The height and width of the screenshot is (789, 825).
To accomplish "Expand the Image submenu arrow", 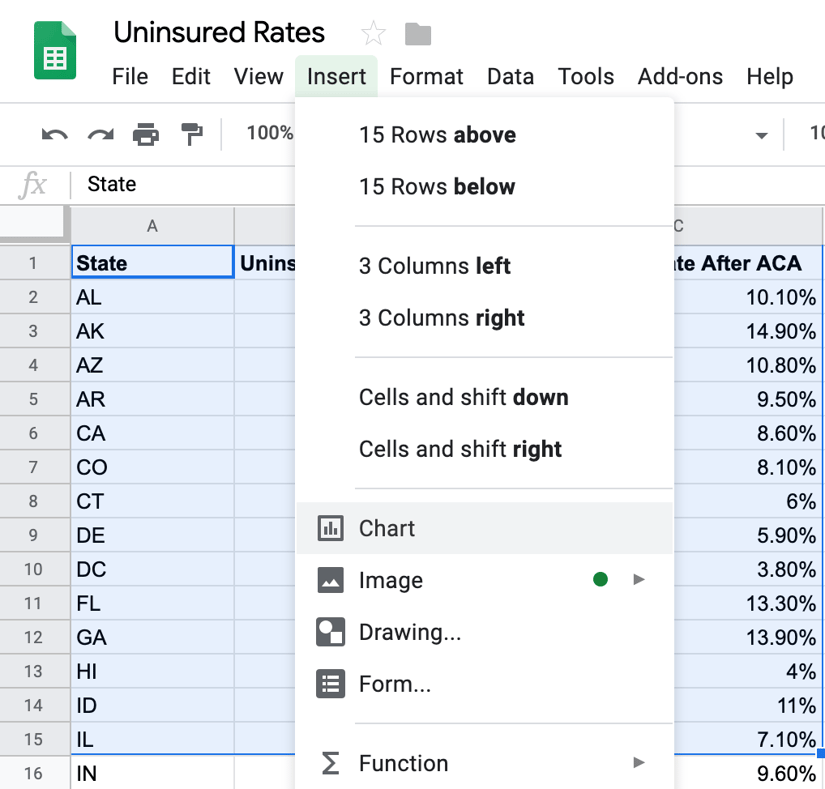I will [x=638, y=578].
